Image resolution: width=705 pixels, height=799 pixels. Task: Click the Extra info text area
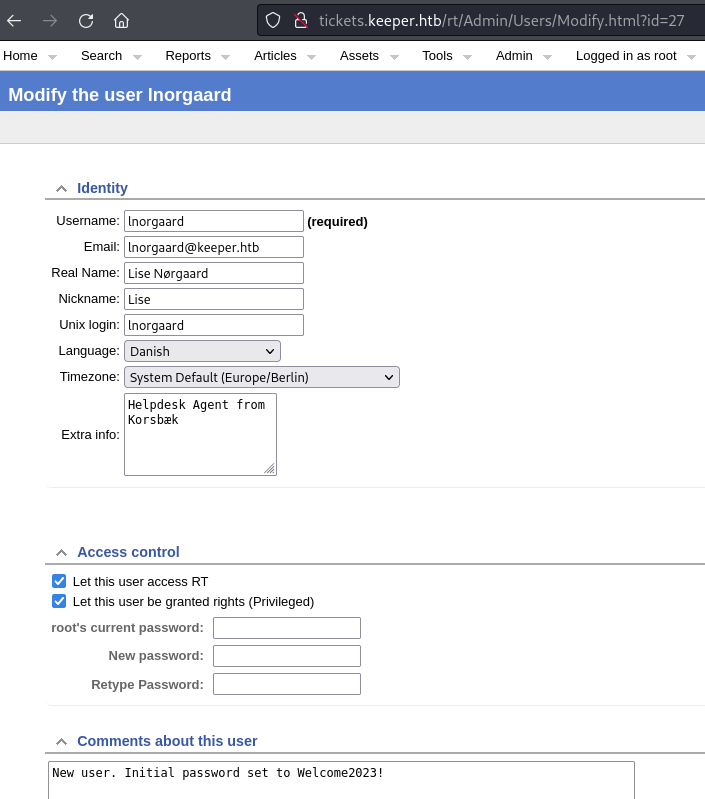coord(200,434)
